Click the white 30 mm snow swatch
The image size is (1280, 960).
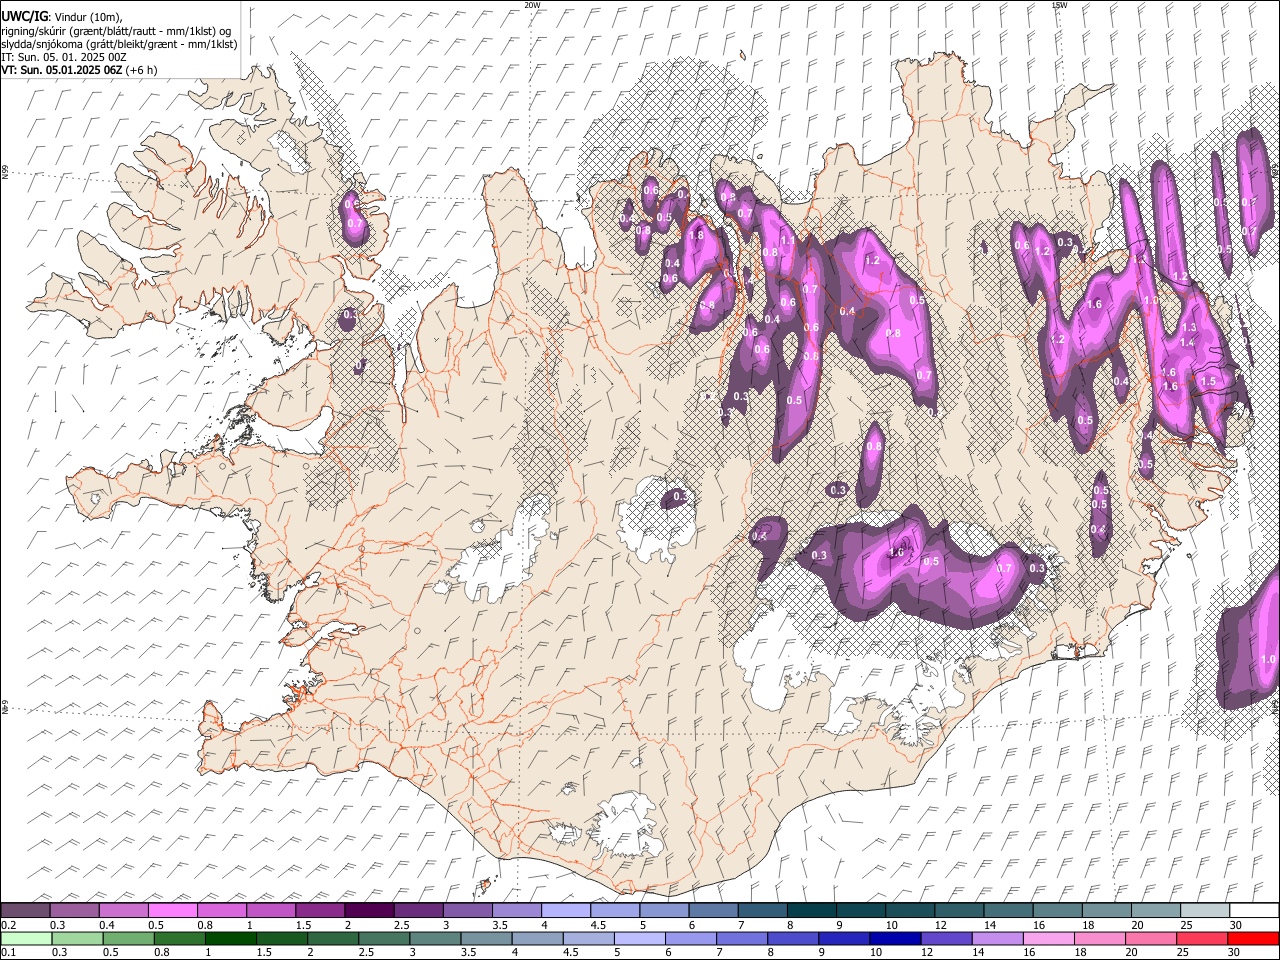tap(1254, 910)
